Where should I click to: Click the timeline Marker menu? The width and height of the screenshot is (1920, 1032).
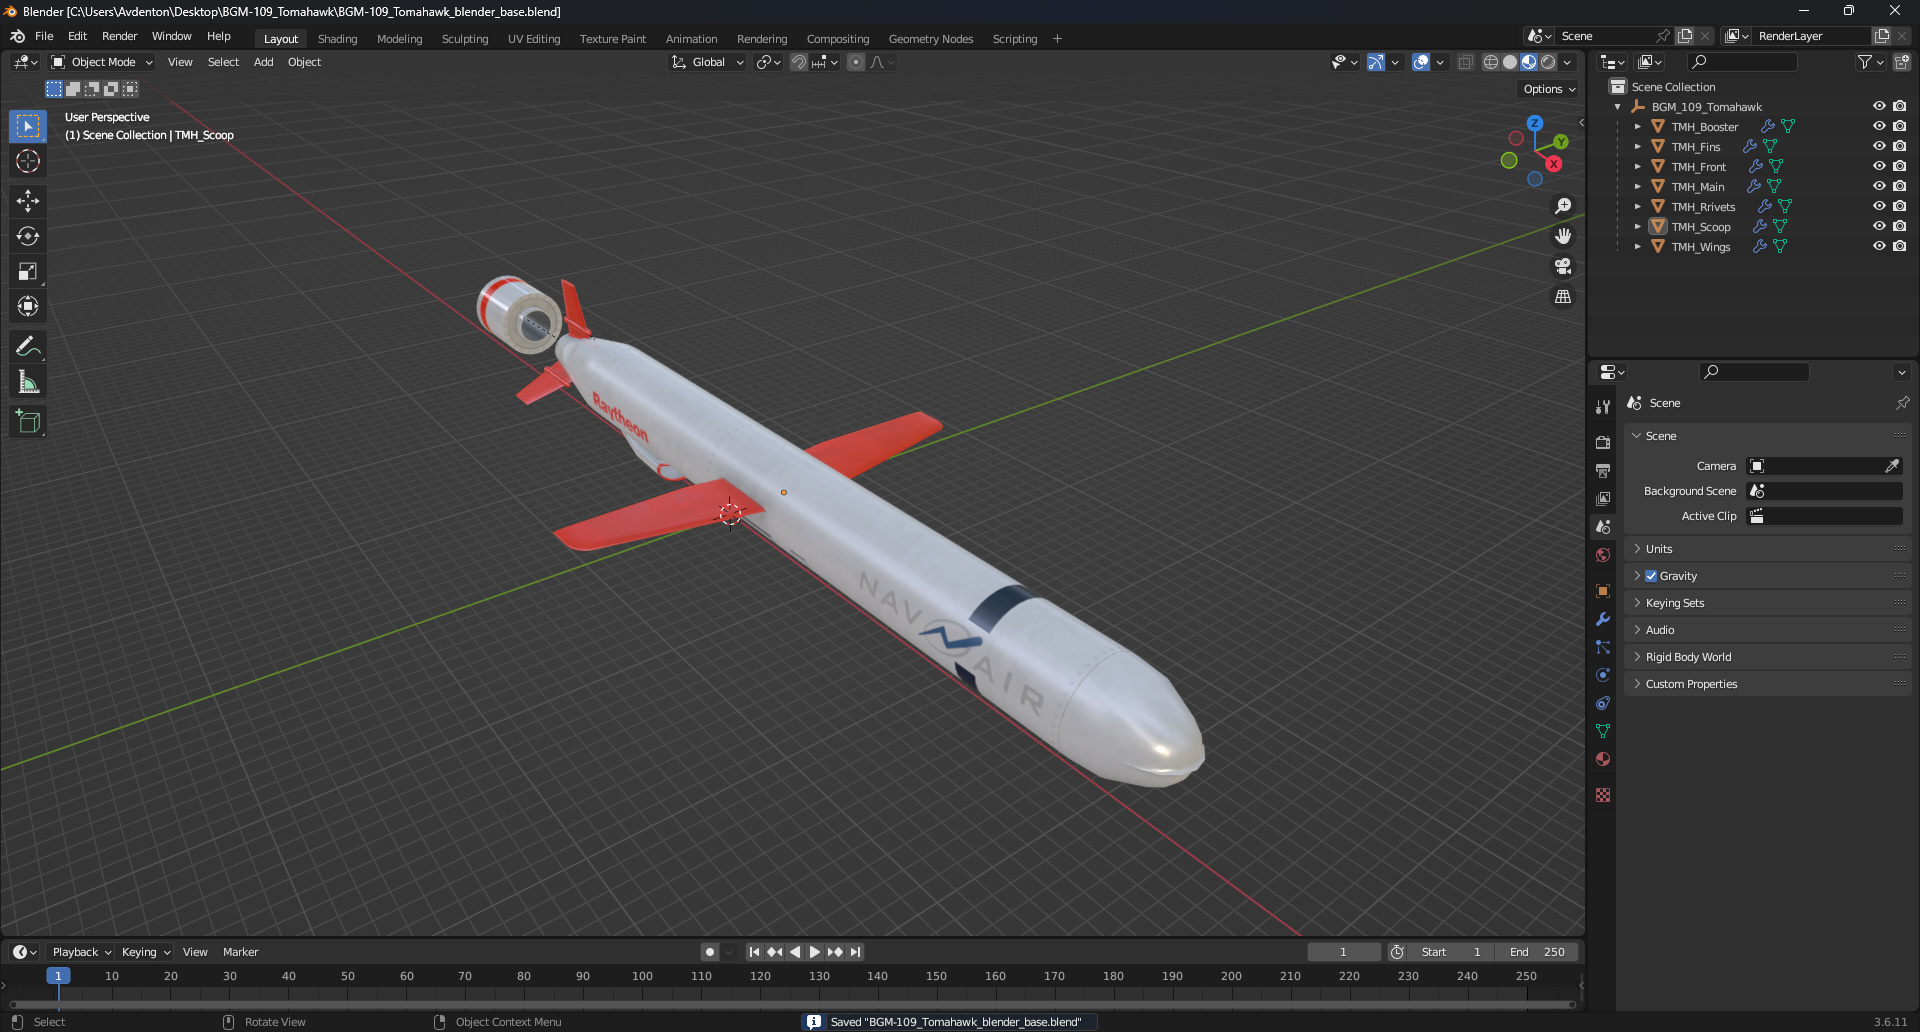(240, 952)
